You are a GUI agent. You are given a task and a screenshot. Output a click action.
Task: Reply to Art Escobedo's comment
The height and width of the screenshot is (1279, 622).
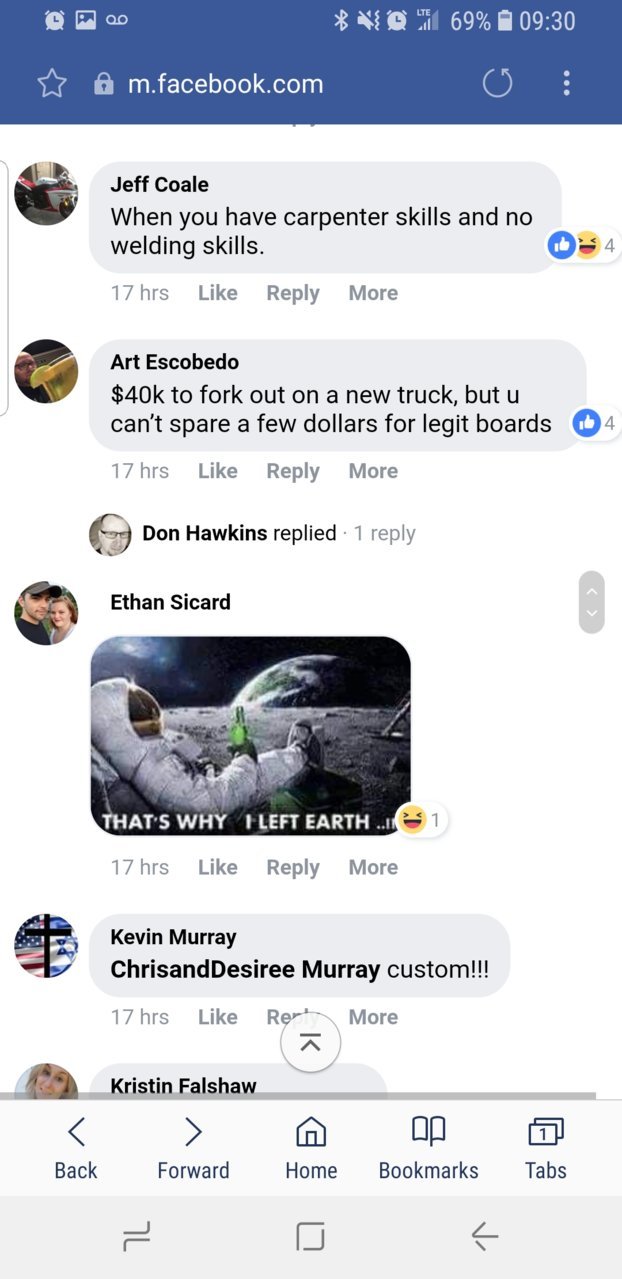[x=293, y=471]
